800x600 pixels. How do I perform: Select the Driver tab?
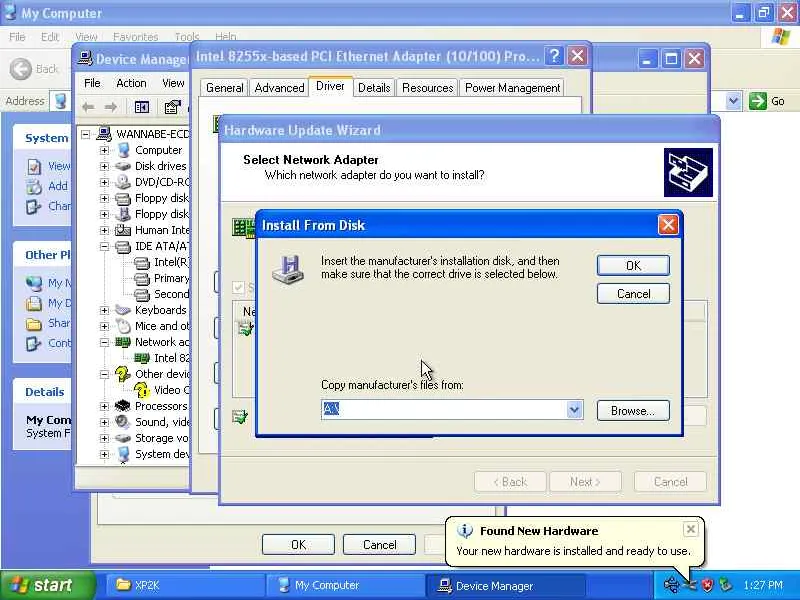tap(330, 86)
